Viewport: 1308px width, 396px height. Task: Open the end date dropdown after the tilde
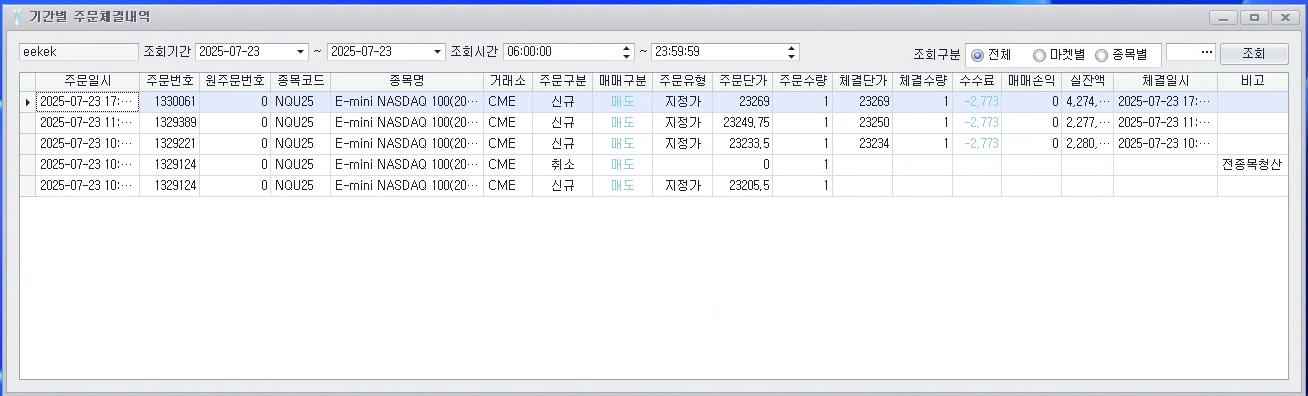(437, 52)
